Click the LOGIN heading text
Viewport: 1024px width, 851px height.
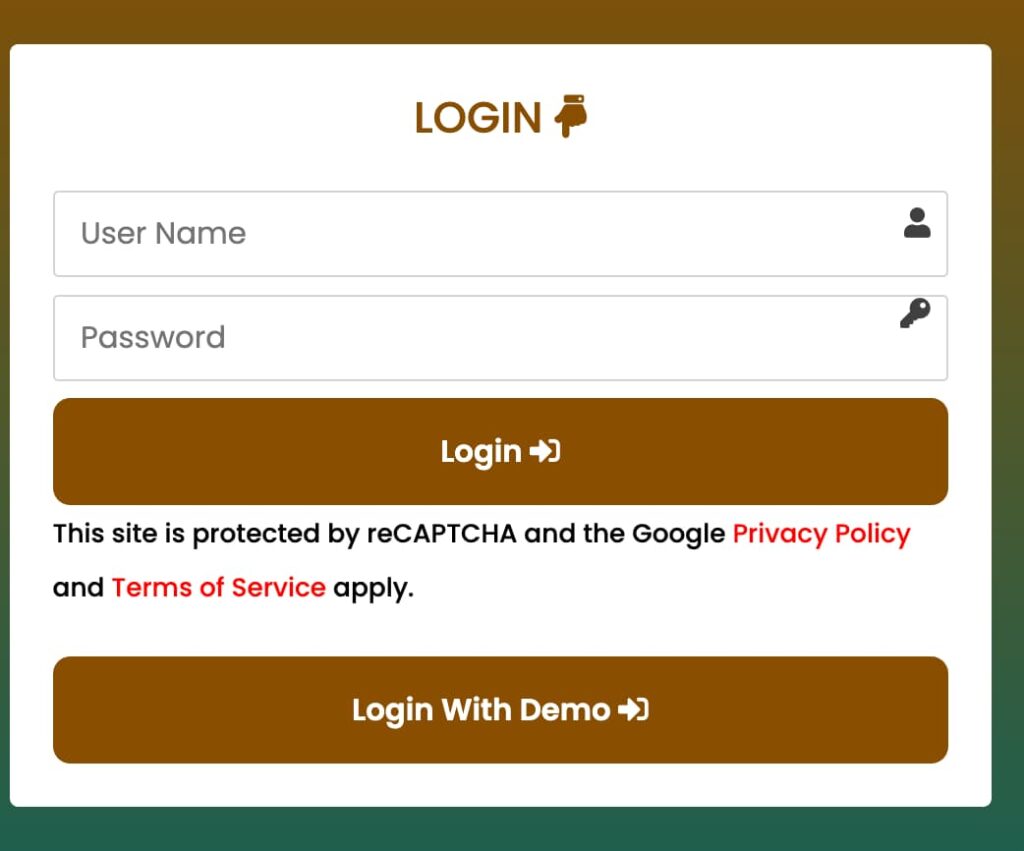478,118
